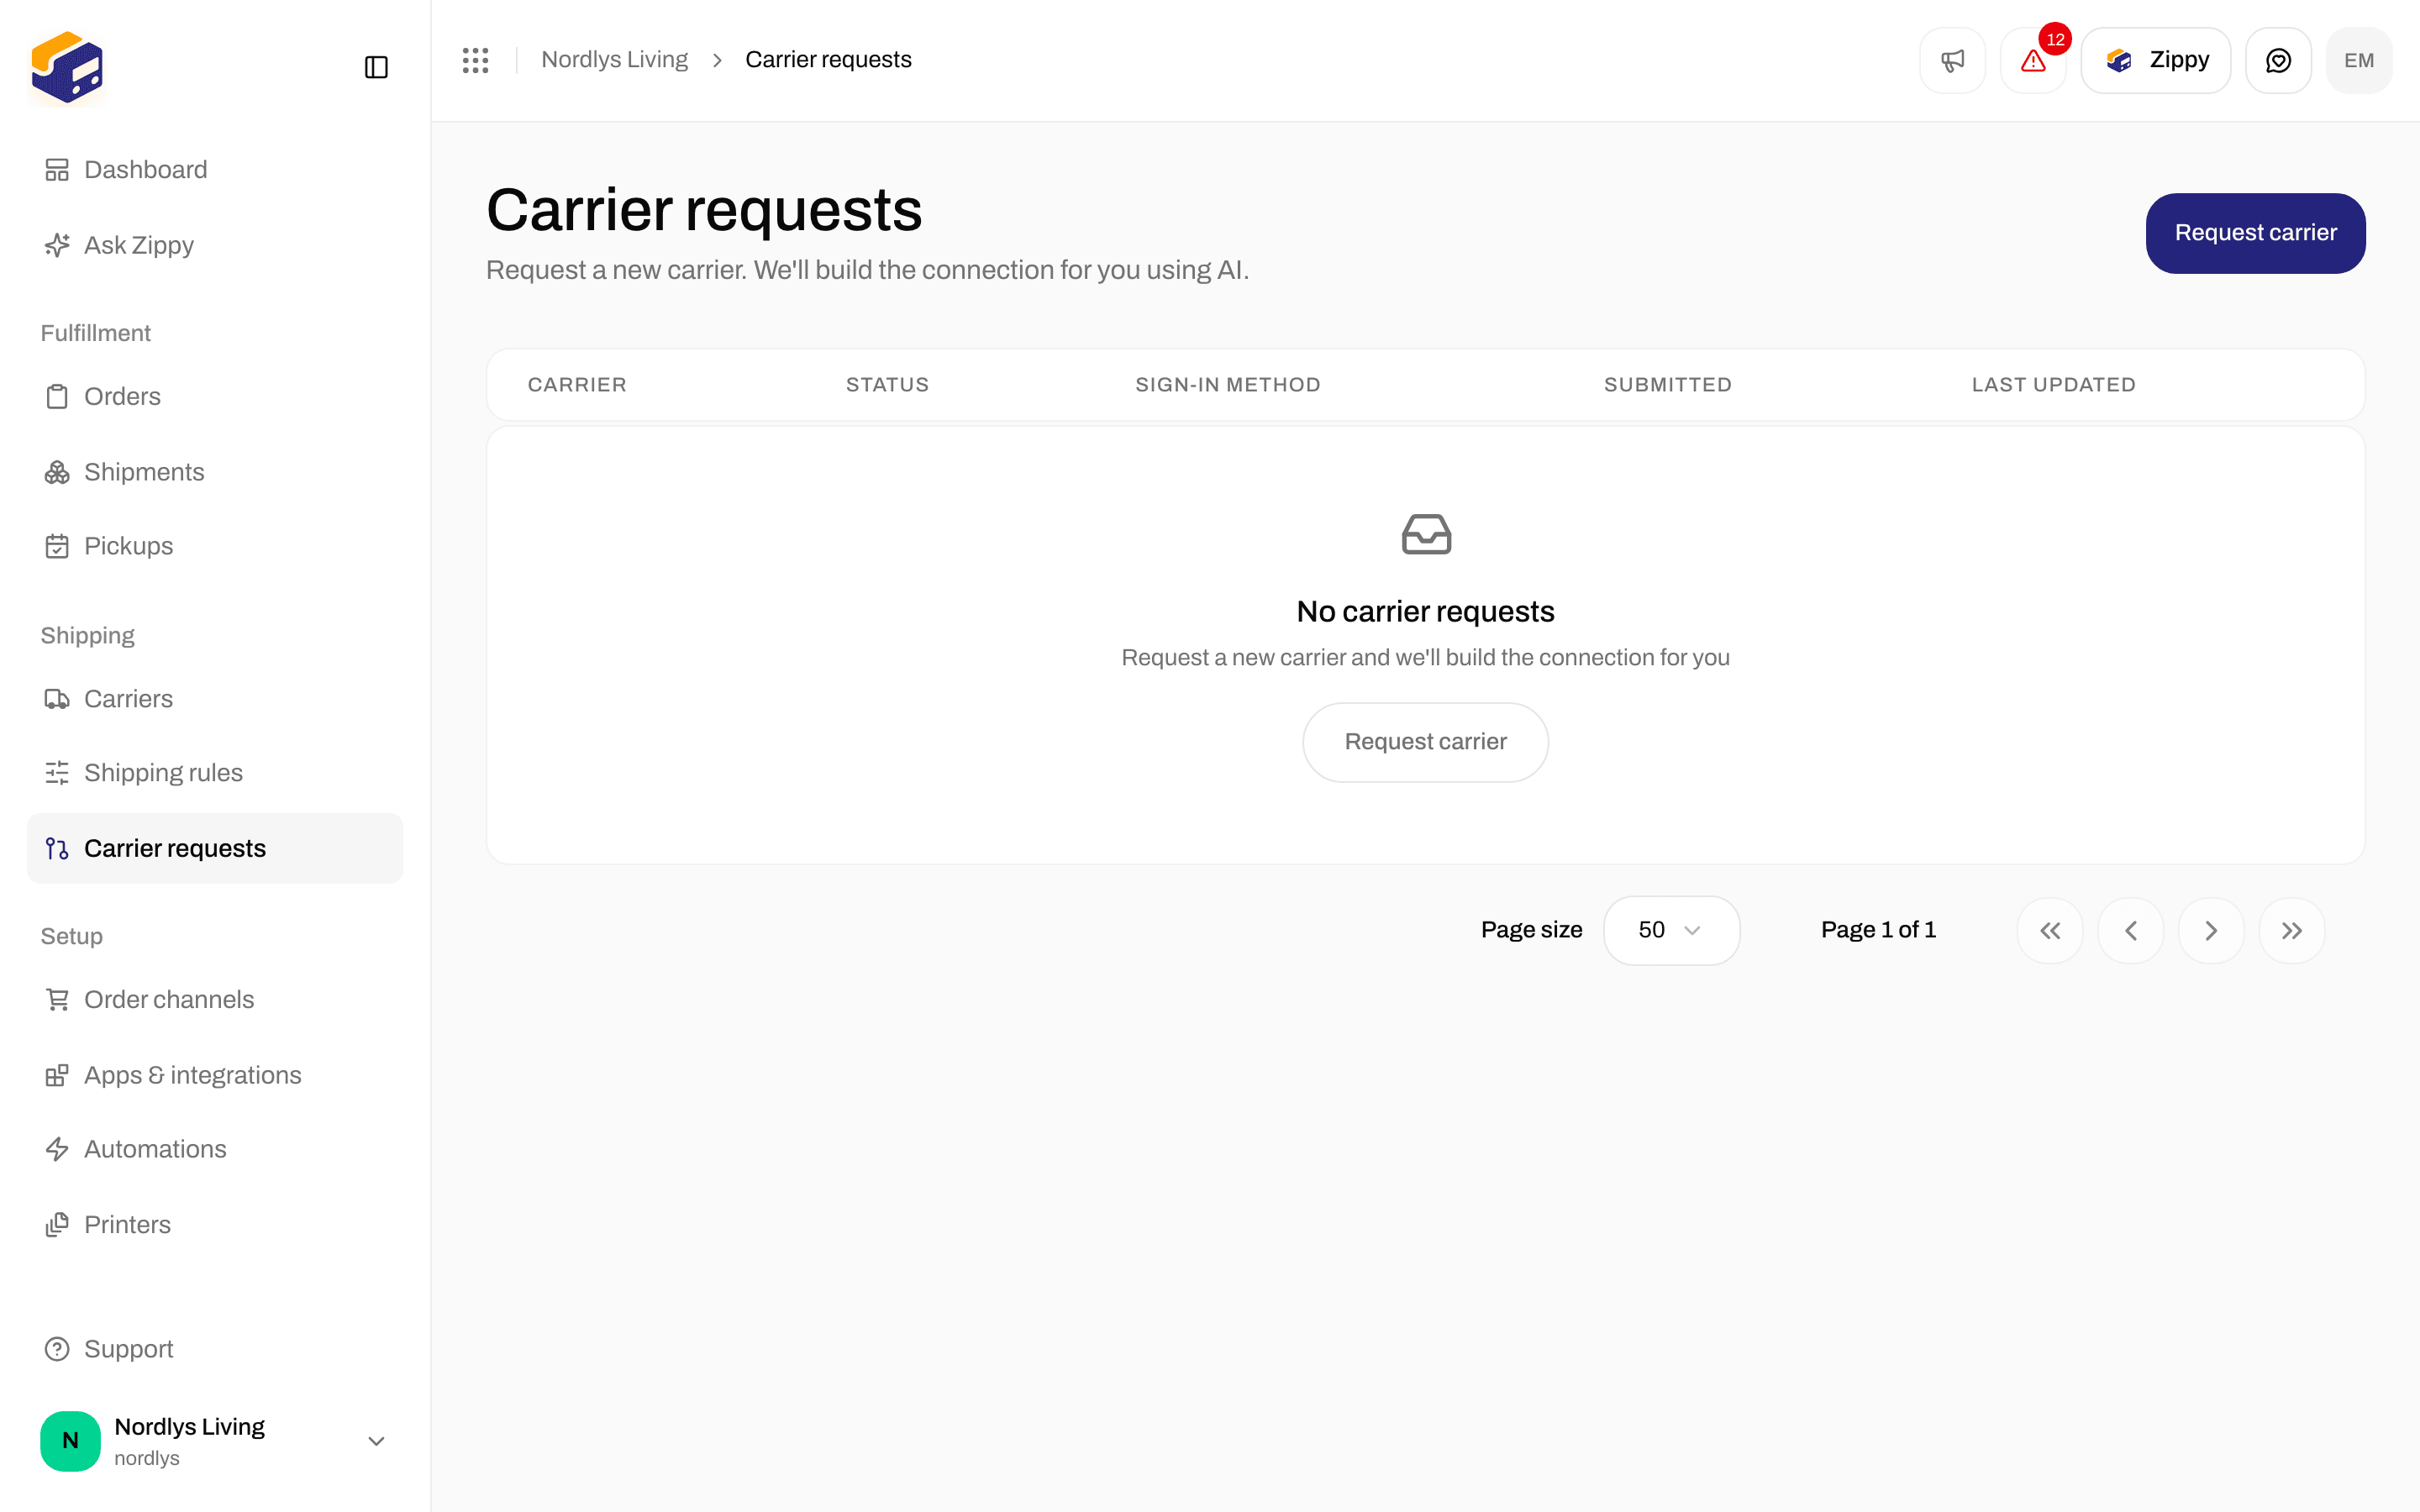Open Apps & integrations in sidebar
This screenshot has width=2420, height=1512.
click(x=215, y=1075)
